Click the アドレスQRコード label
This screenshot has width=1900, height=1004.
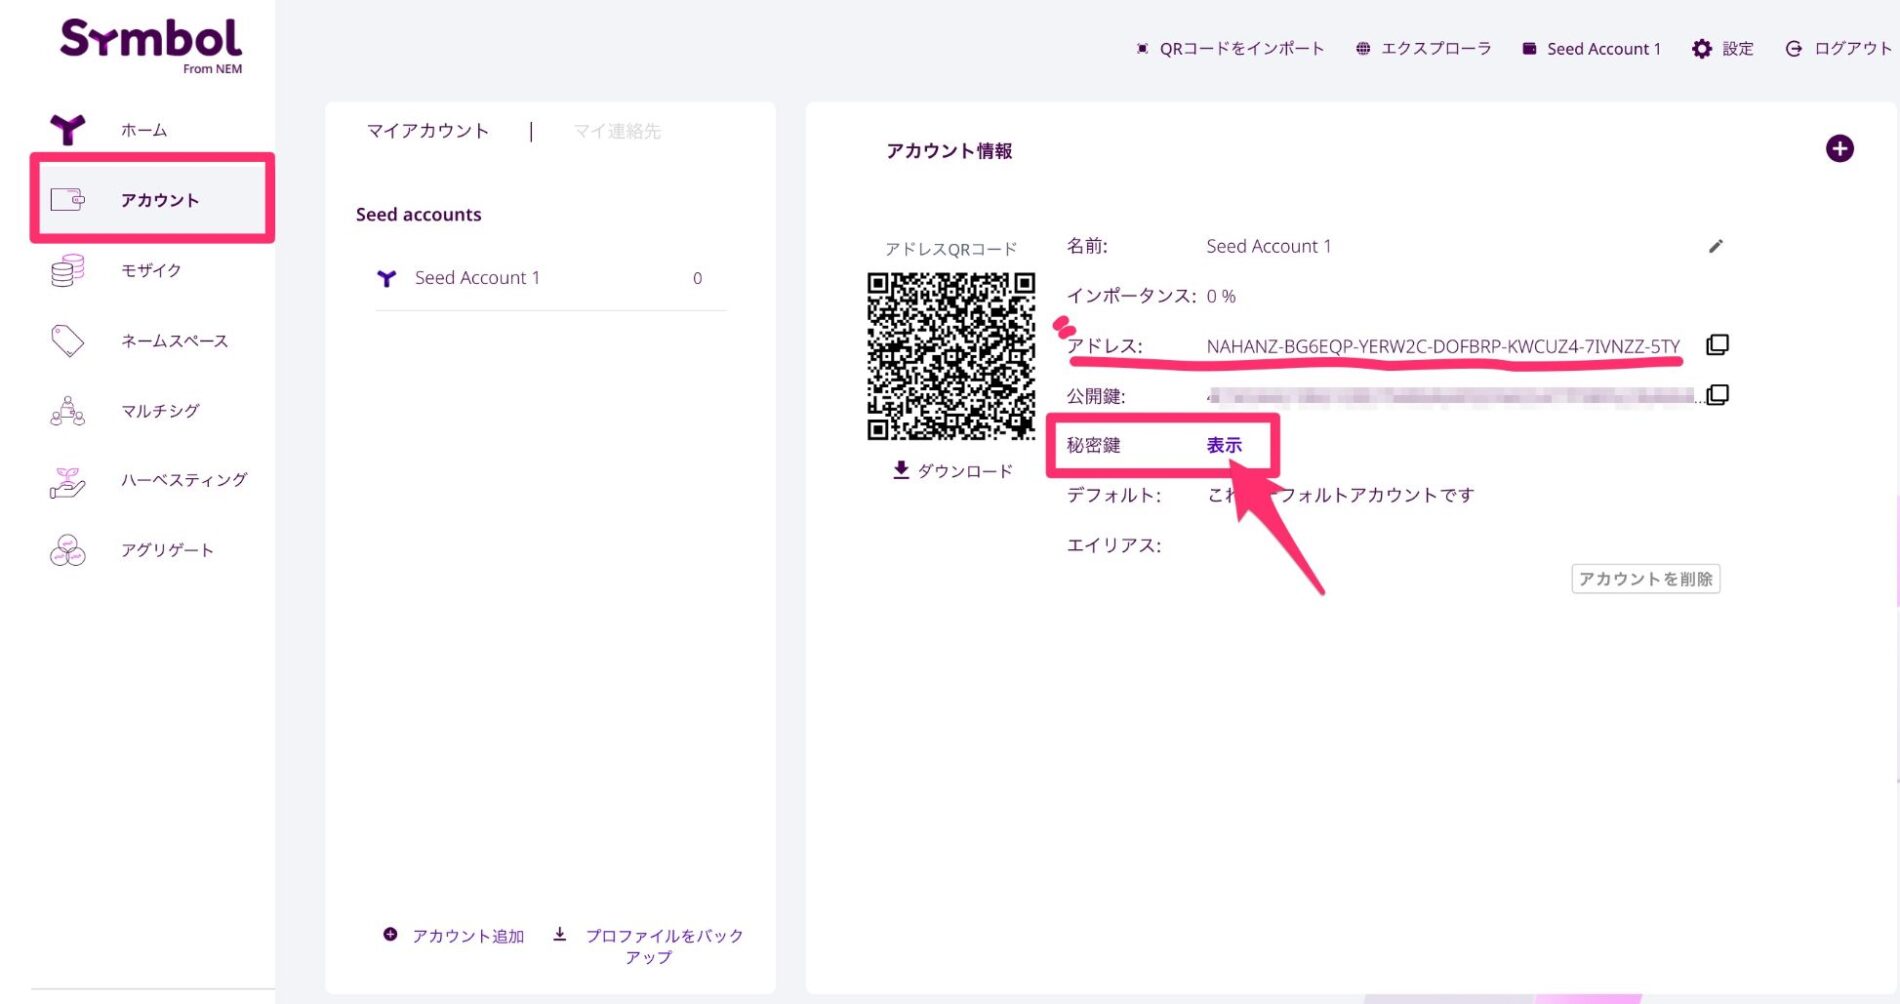pos(951,249)
